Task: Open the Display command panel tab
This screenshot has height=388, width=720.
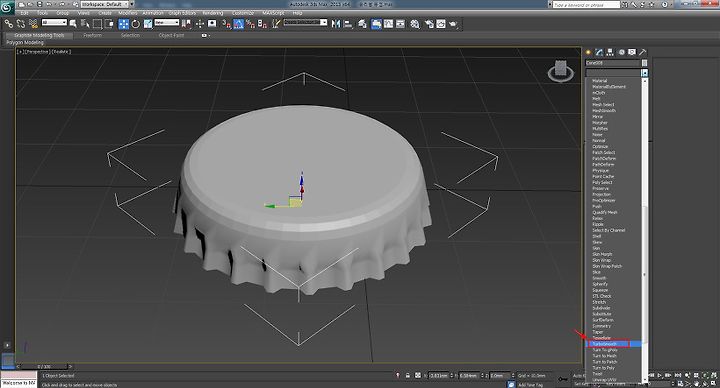Action: click(632, 52)
